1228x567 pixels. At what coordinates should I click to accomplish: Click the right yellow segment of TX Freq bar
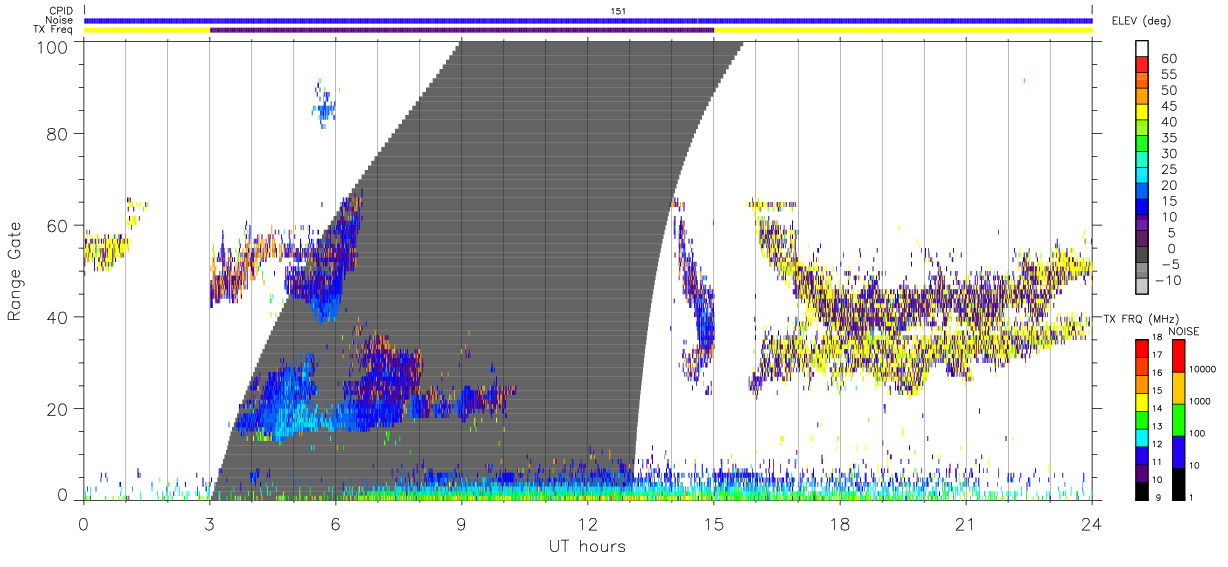pos(903,30)
